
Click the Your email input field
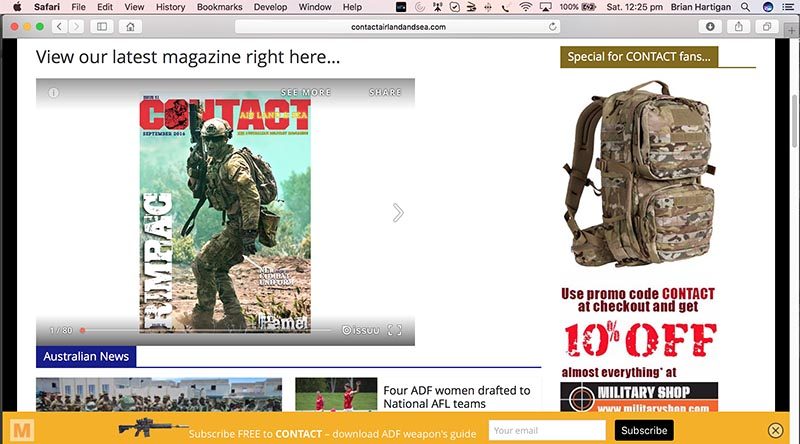click(547, 430)
